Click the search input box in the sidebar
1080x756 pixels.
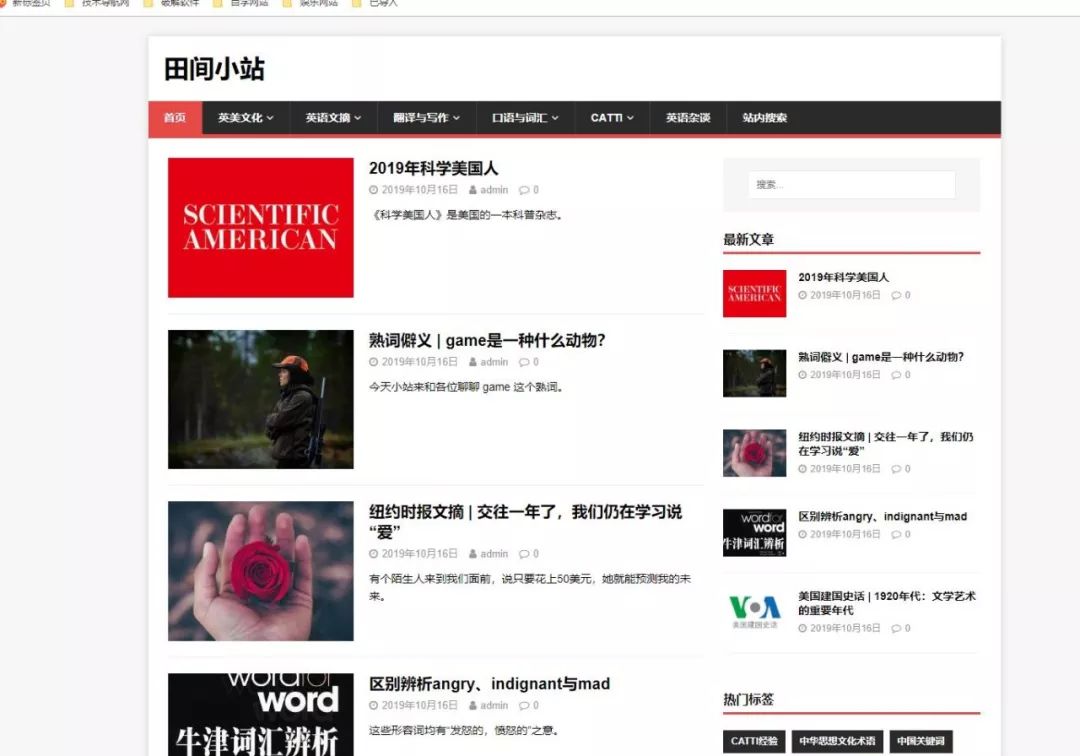click(851, 185)
